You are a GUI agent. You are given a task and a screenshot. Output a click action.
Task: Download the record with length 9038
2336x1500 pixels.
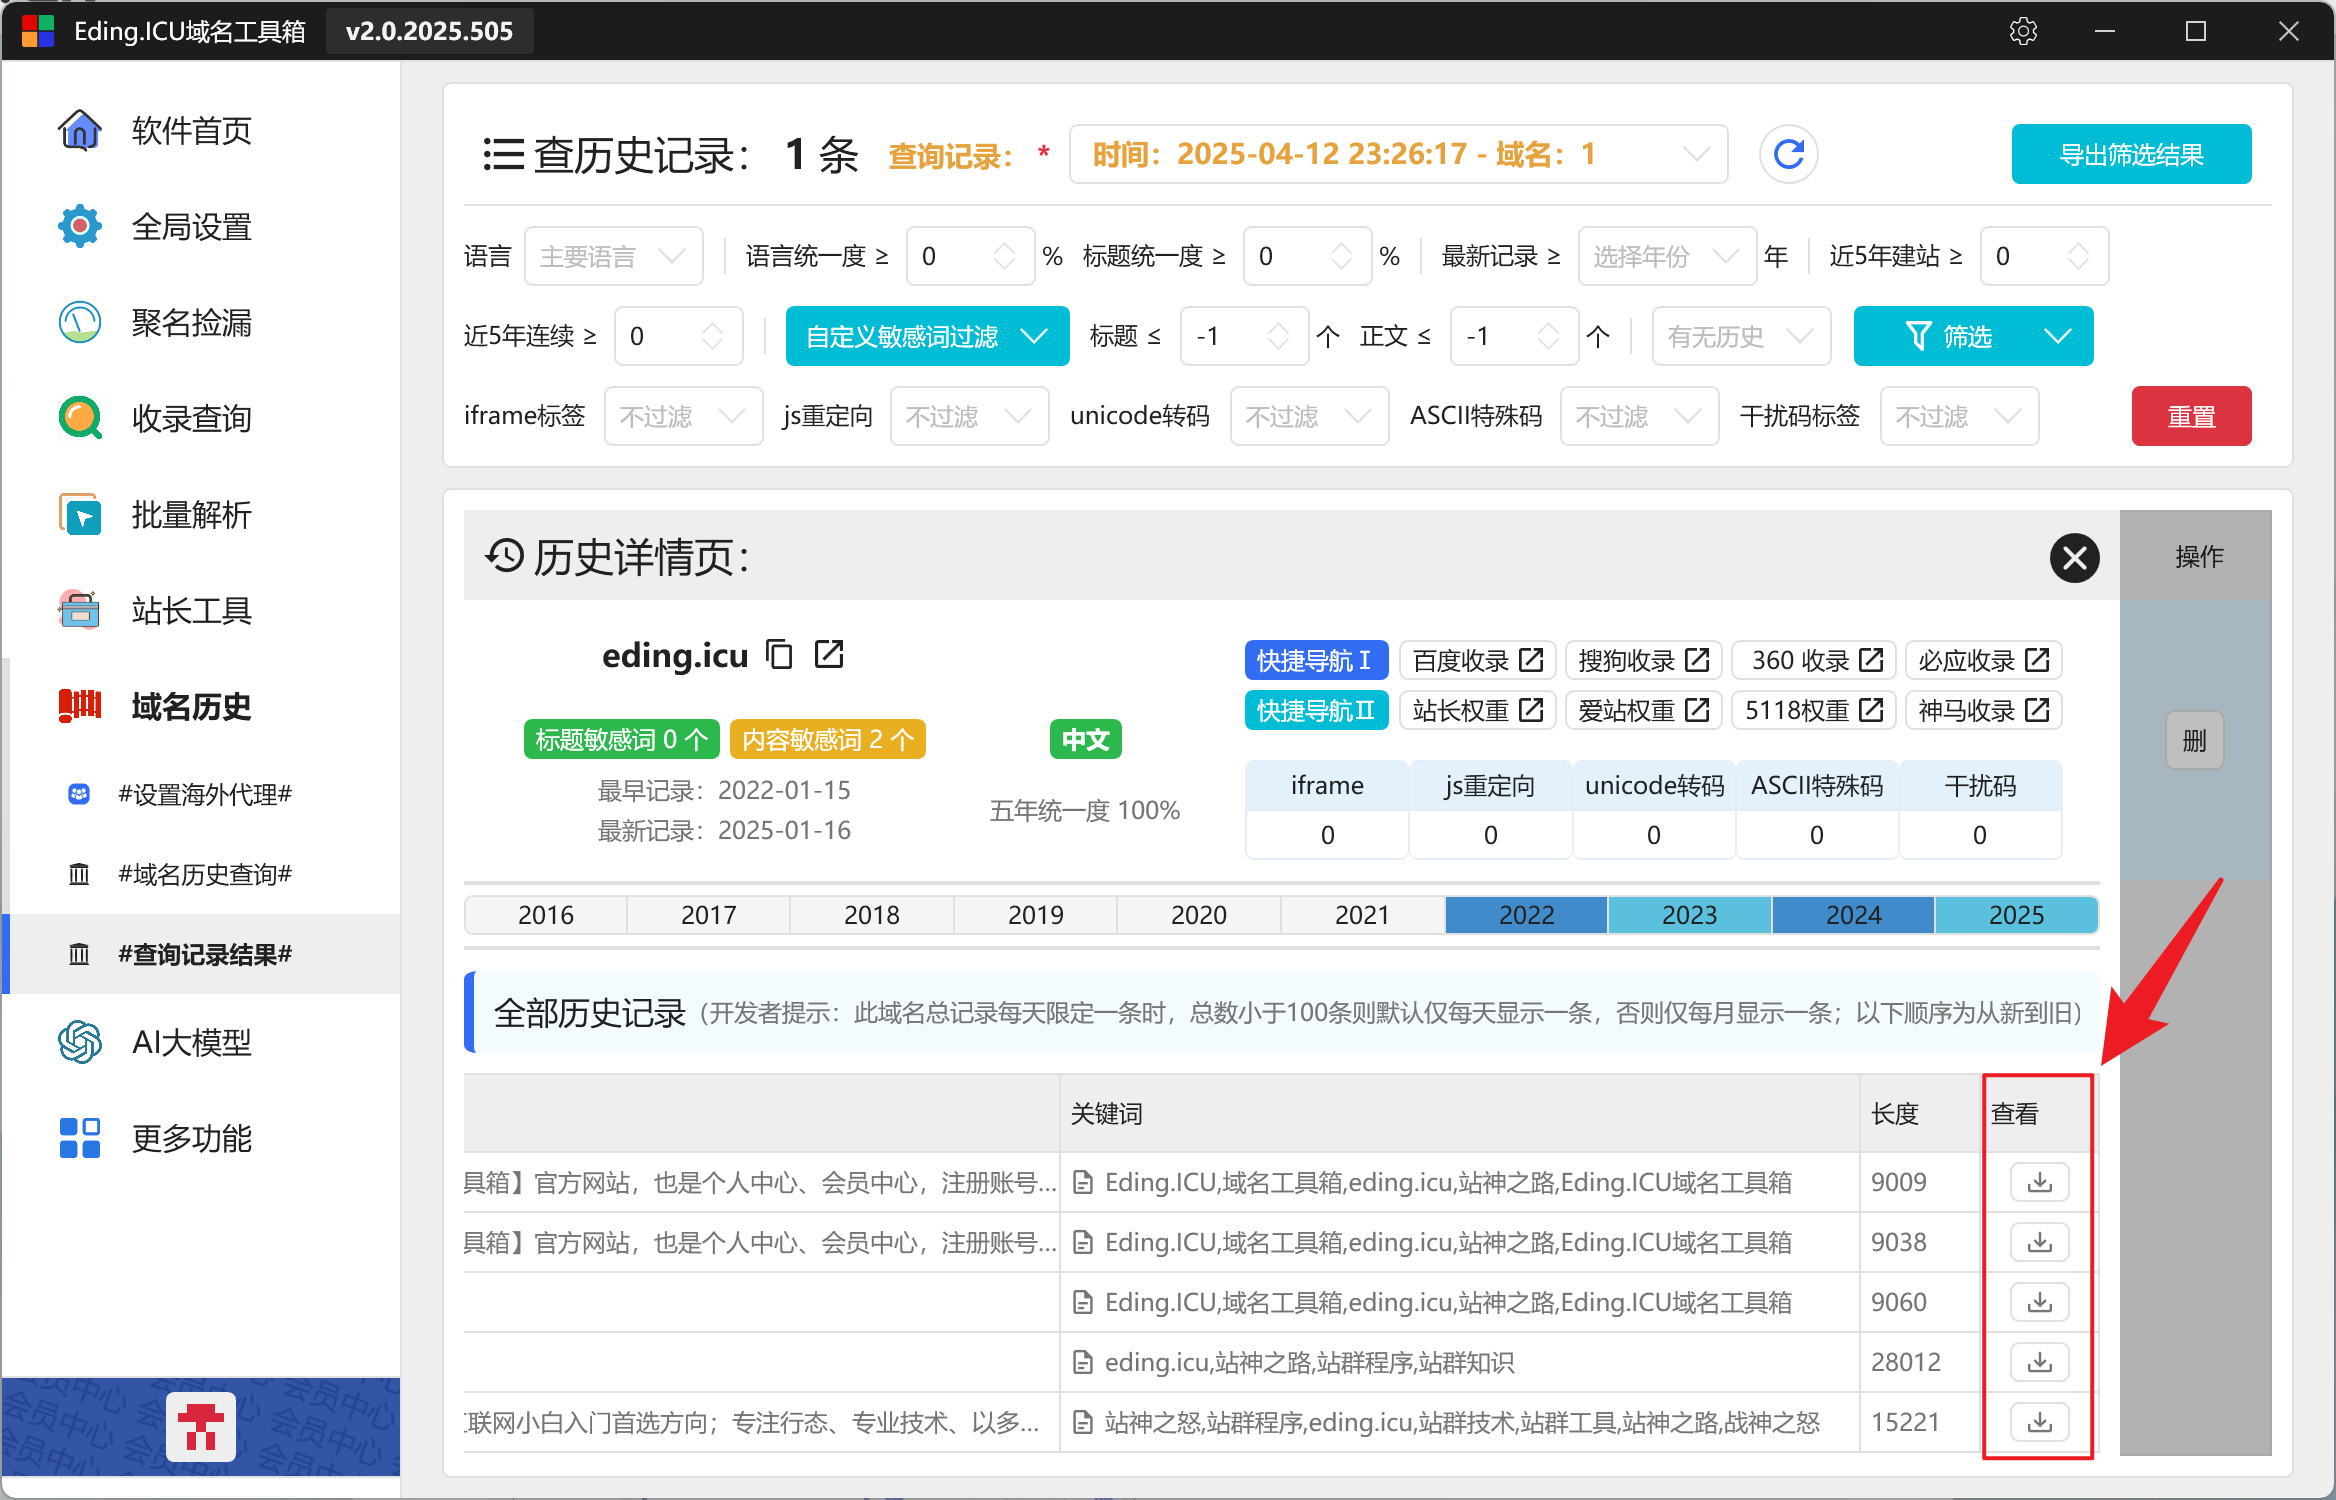tap(2039, 1242)
